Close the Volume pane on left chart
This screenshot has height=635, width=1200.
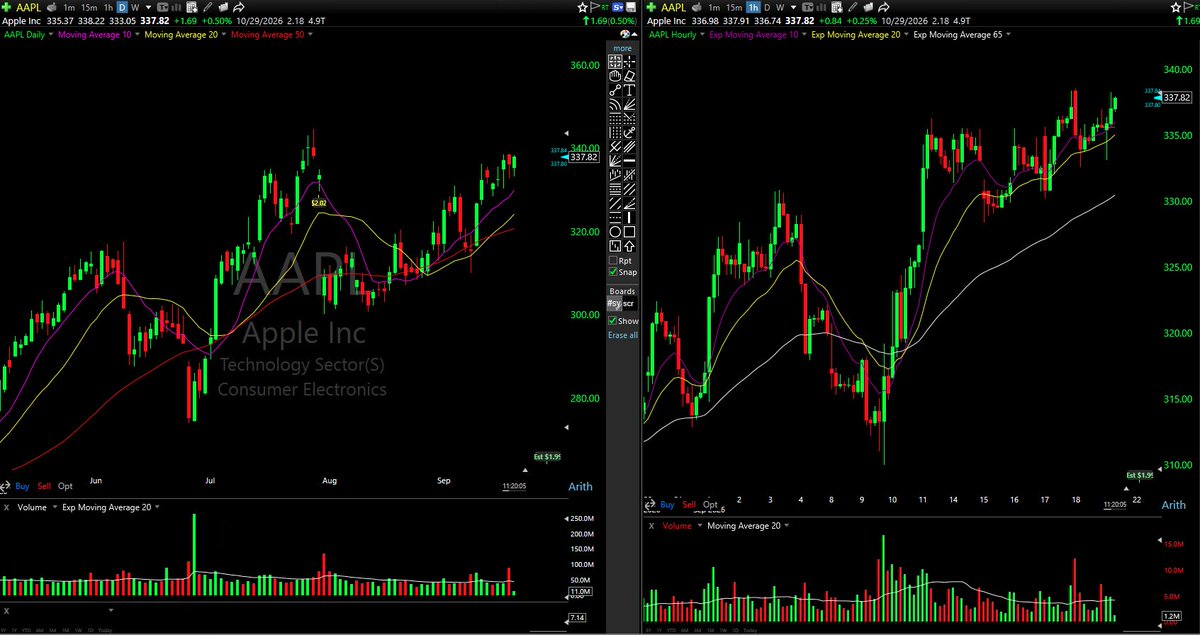(7, 507)
